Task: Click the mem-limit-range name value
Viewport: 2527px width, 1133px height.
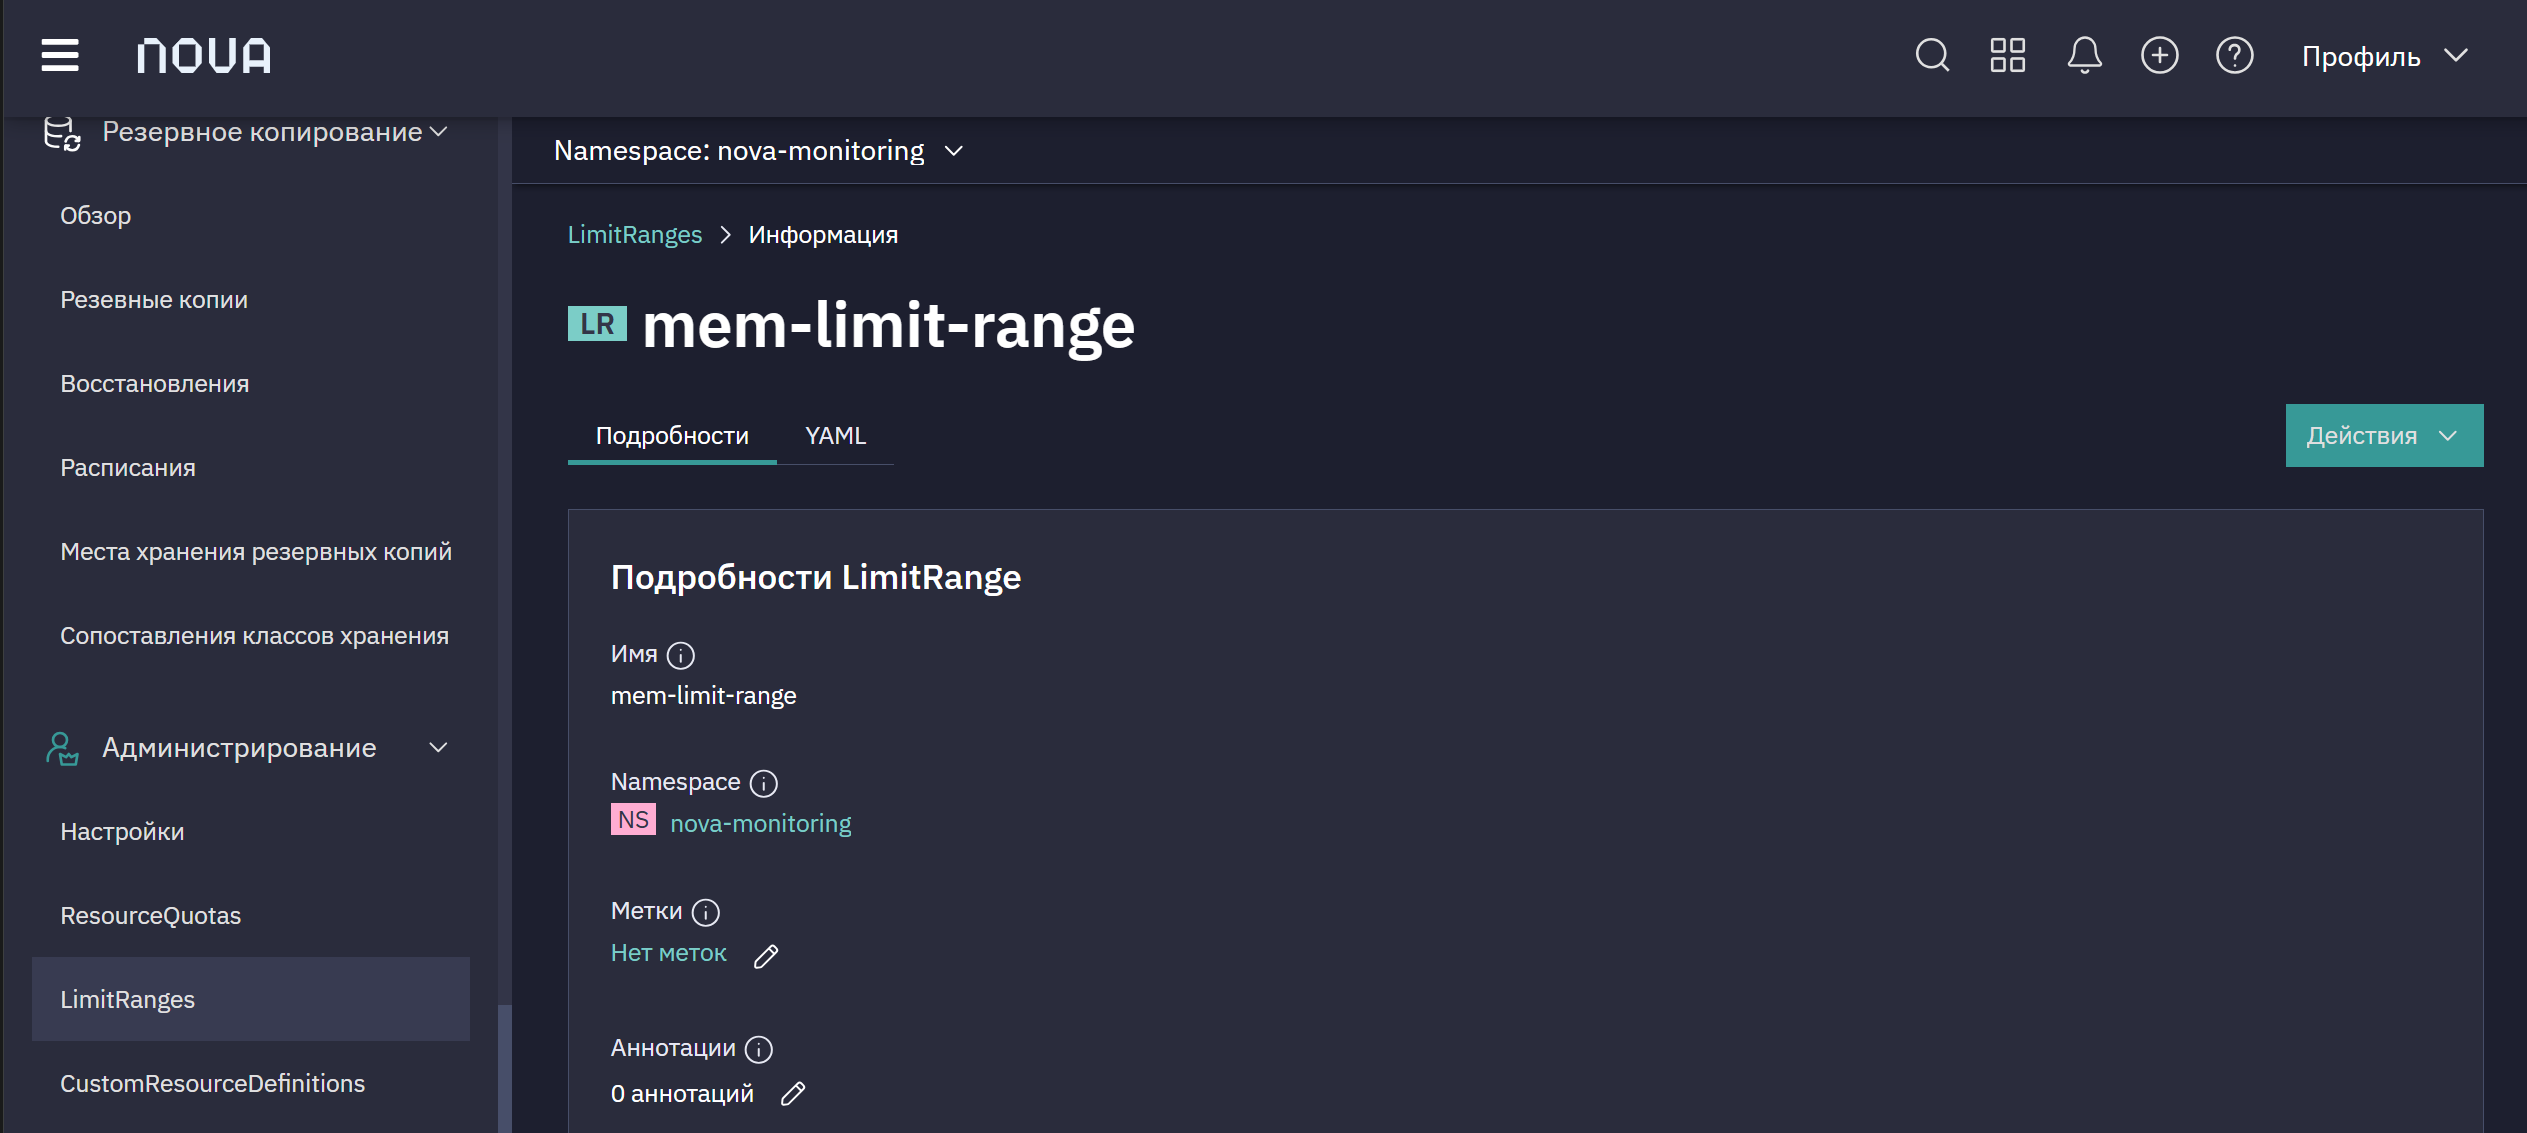Action: (704, 696)
